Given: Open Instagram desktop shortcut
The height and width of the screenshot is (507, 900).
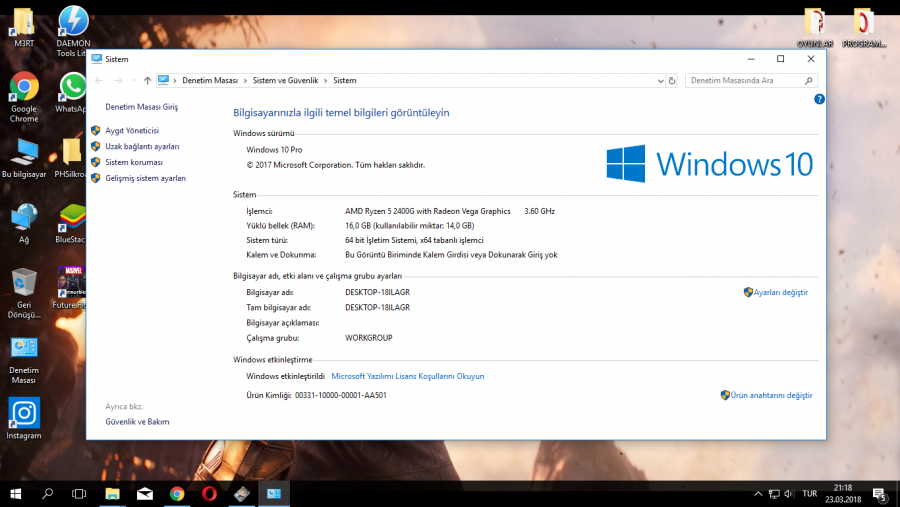Looking at the screenshot, I should pos(24,419).
